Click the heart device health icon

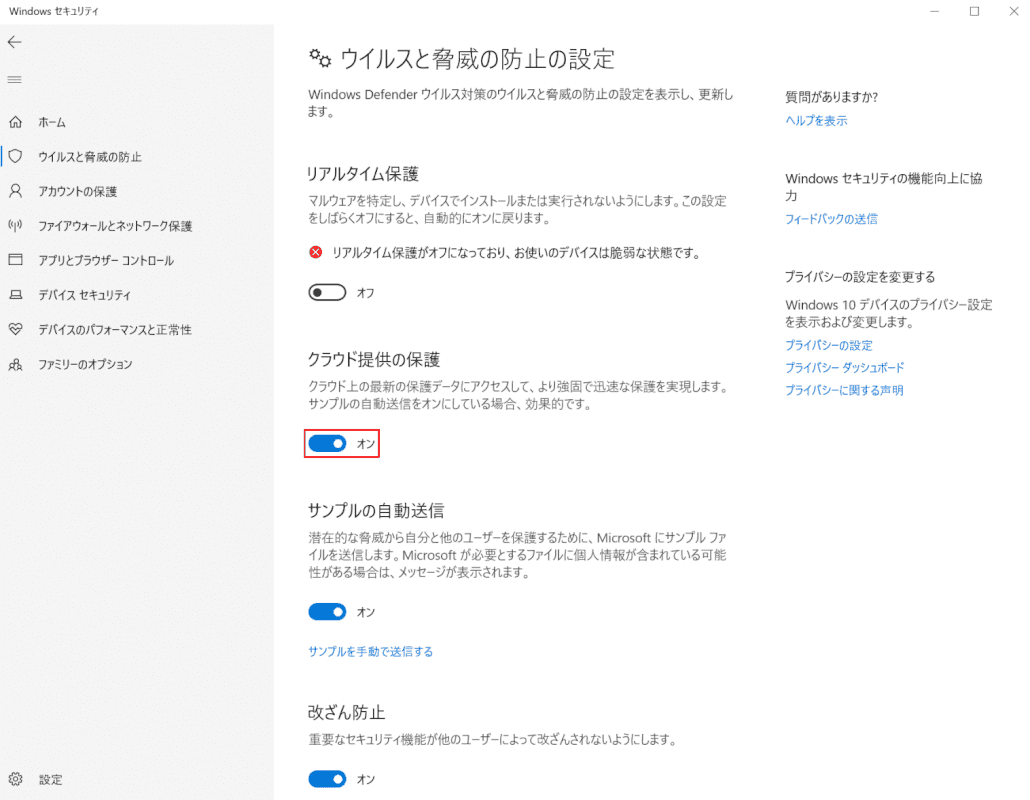(15, 329)
